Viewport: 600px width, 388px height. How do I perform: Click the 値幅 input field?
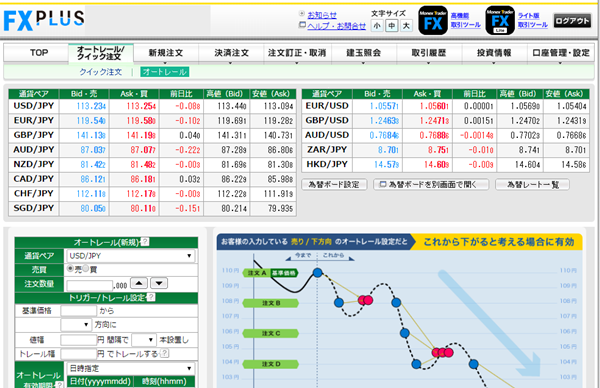[78, 340]
